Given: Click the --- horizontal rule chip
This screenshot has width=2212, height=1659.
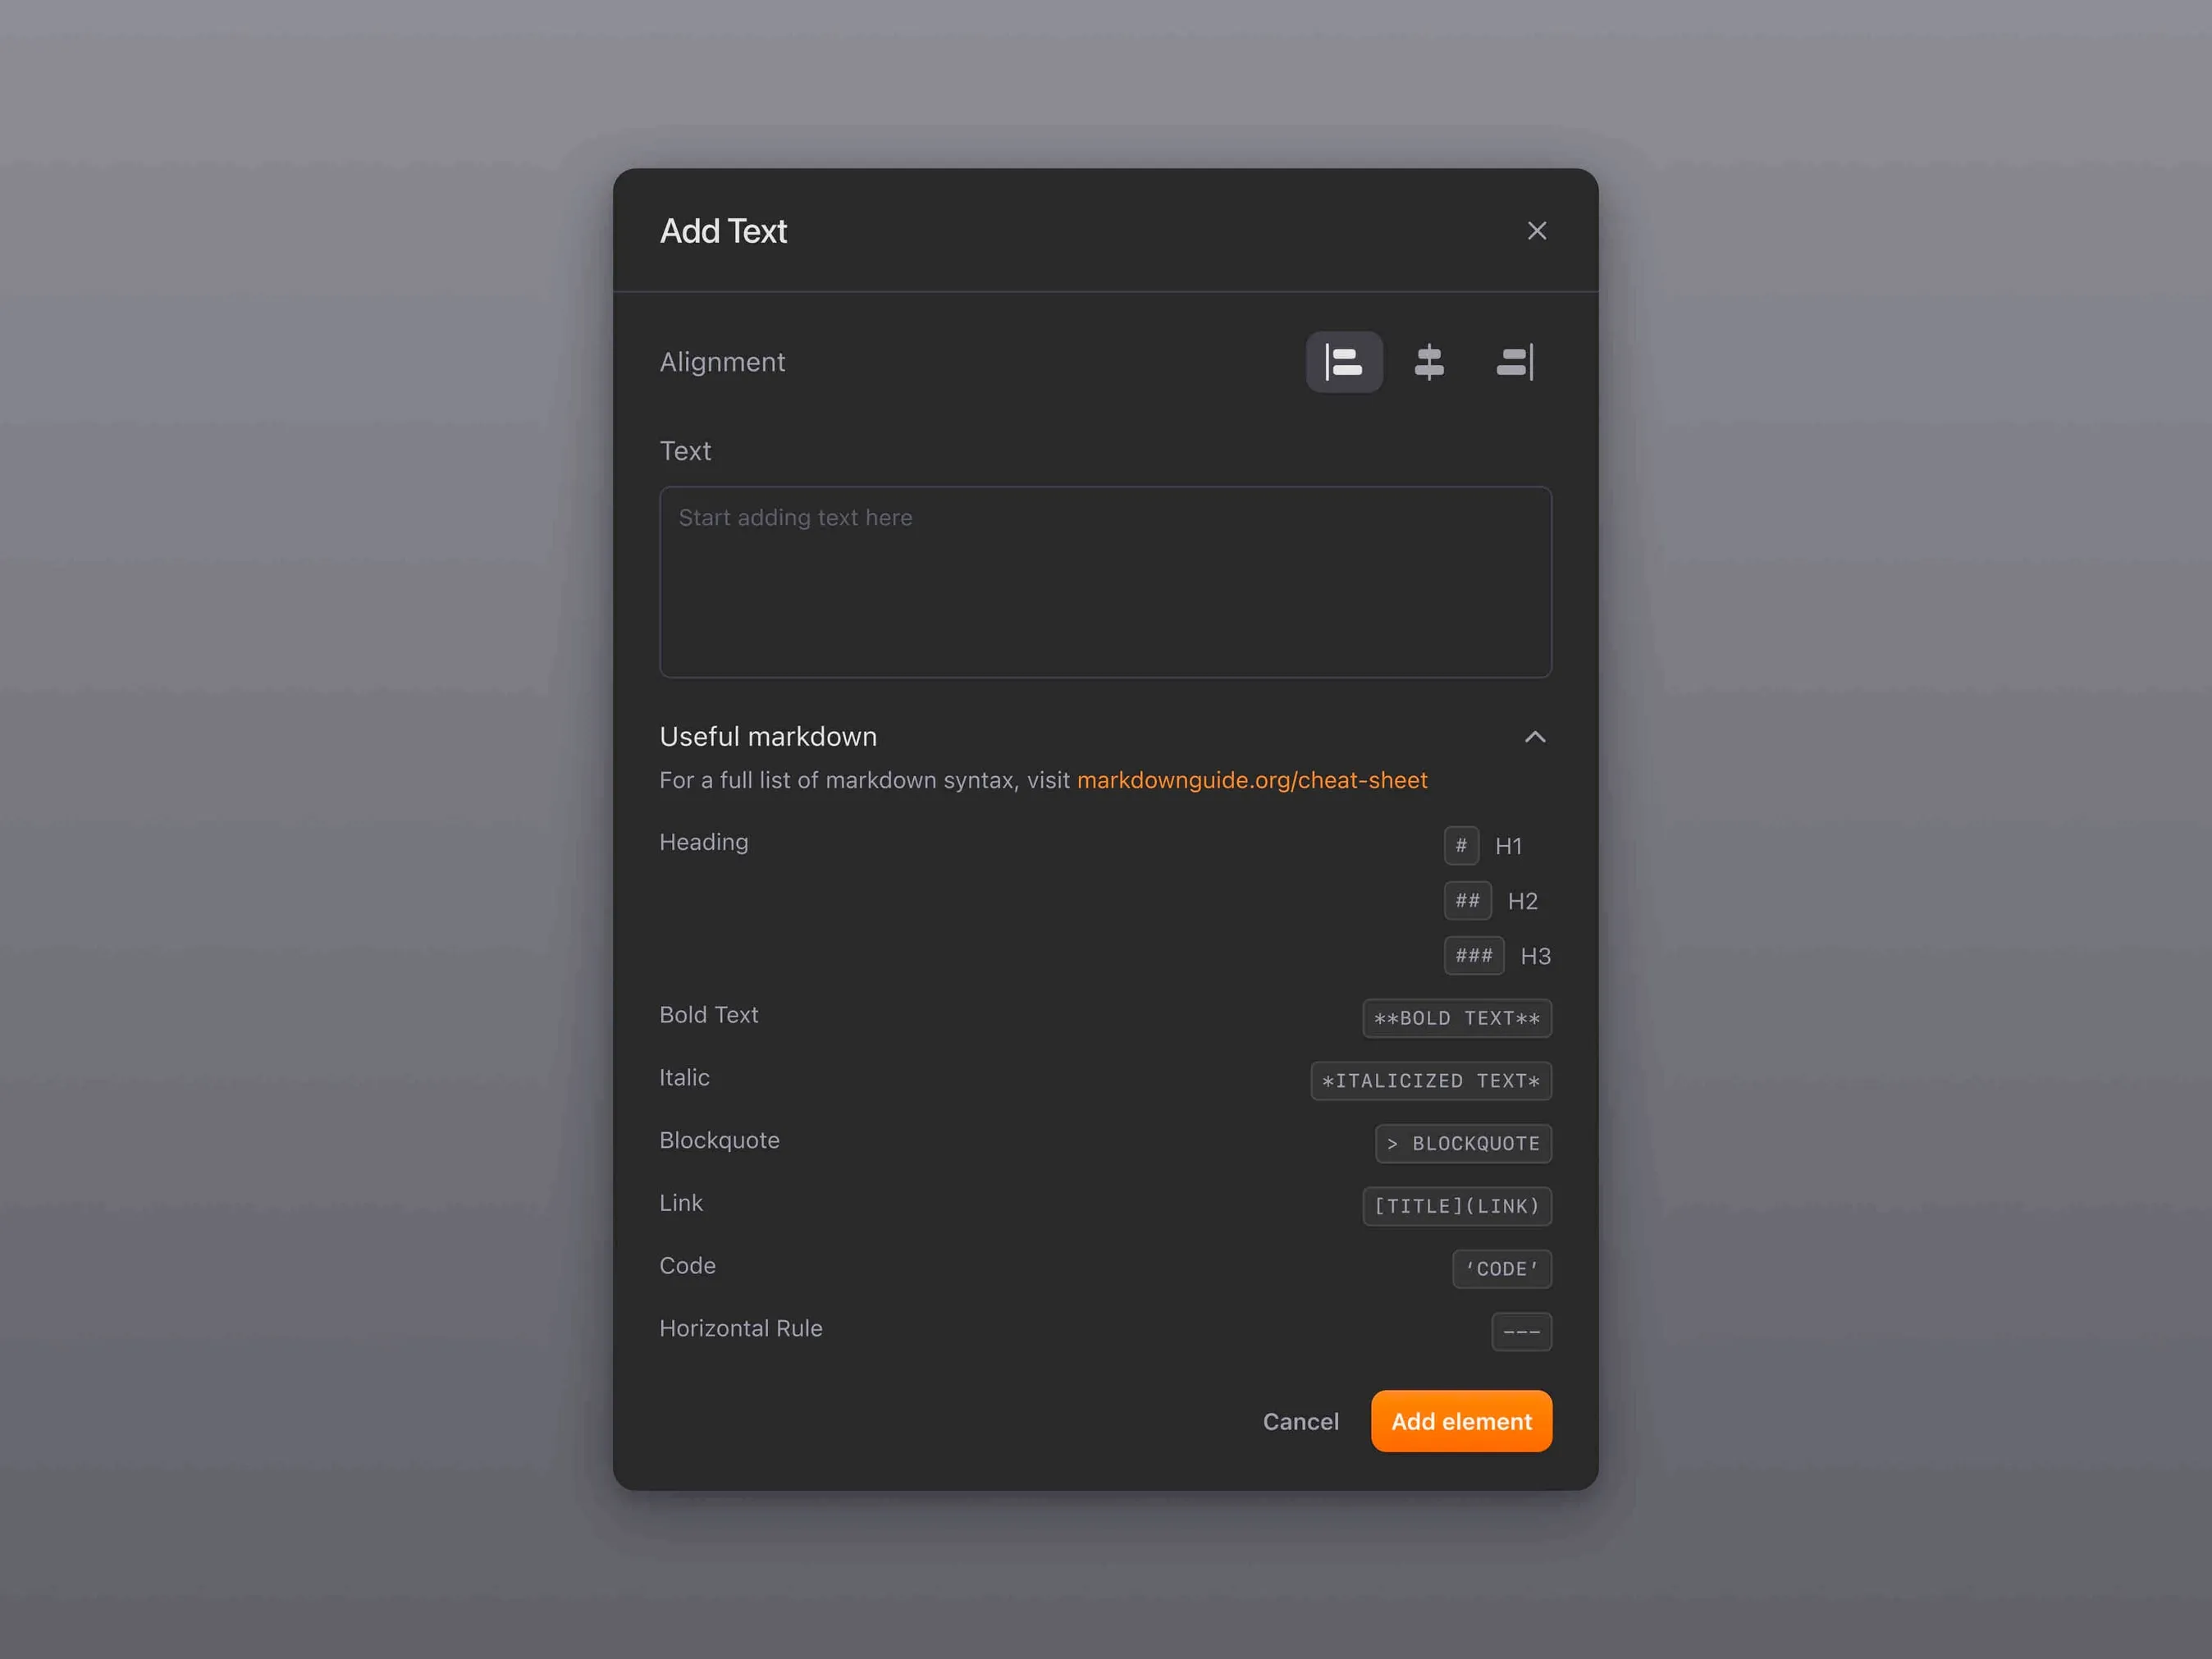Looking at the screenshot, I should click(1521, 1332).
